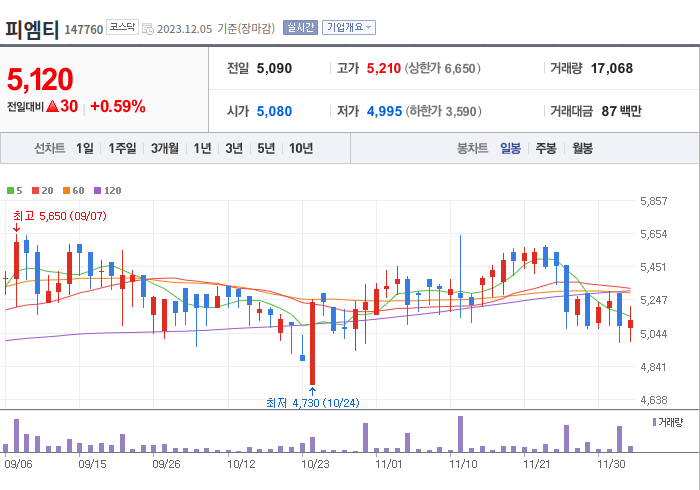Click the trading value 87 백만
The width and height of the screenshot is (700, 490).
pyautogui.click(x=621, y=111)
